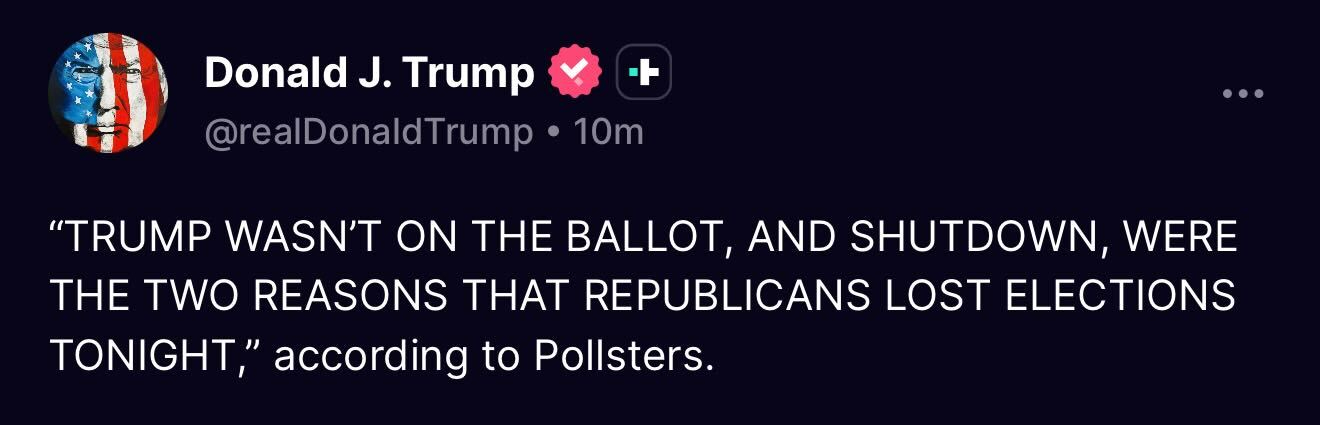Open the flag-painted profile avatar
This screenshot has width=1320, height=425.
click(108, 93)
